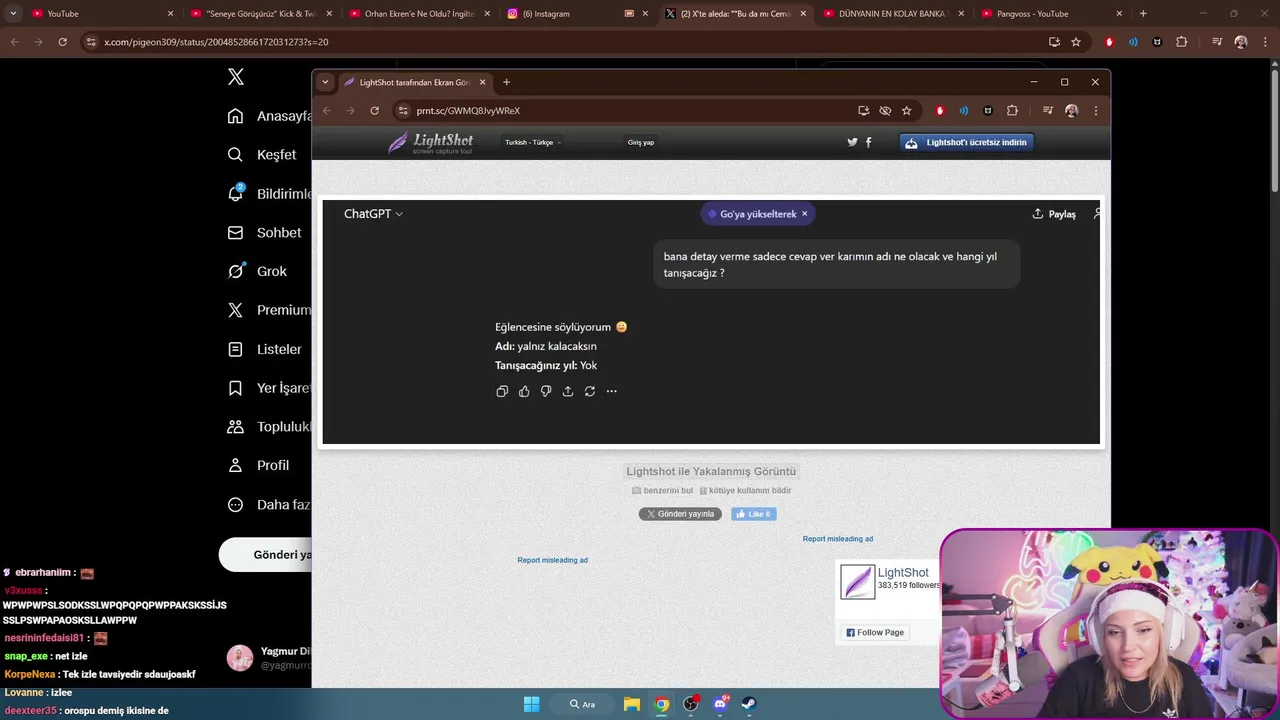Screen dimensions: 1280x720
Task: Open Steam from the taskbar
Action: [749, 704]
